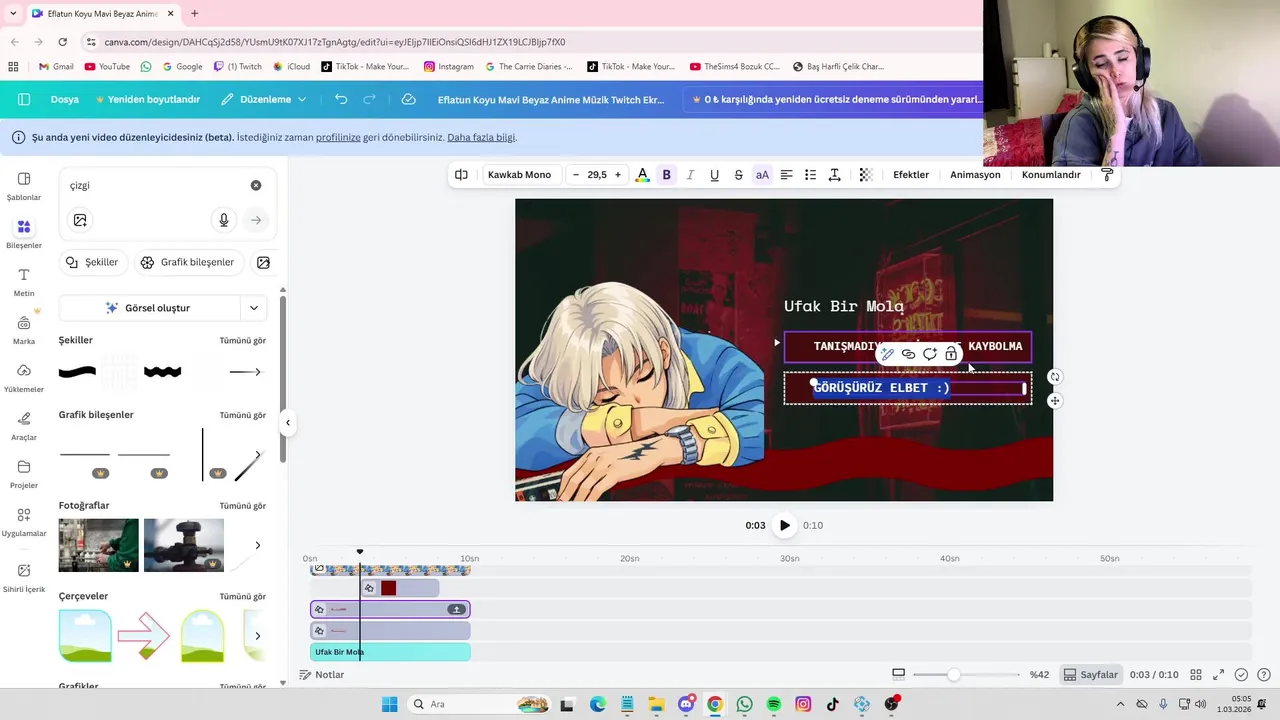Enter fullscreen presentation mode

click(1219, 675)
